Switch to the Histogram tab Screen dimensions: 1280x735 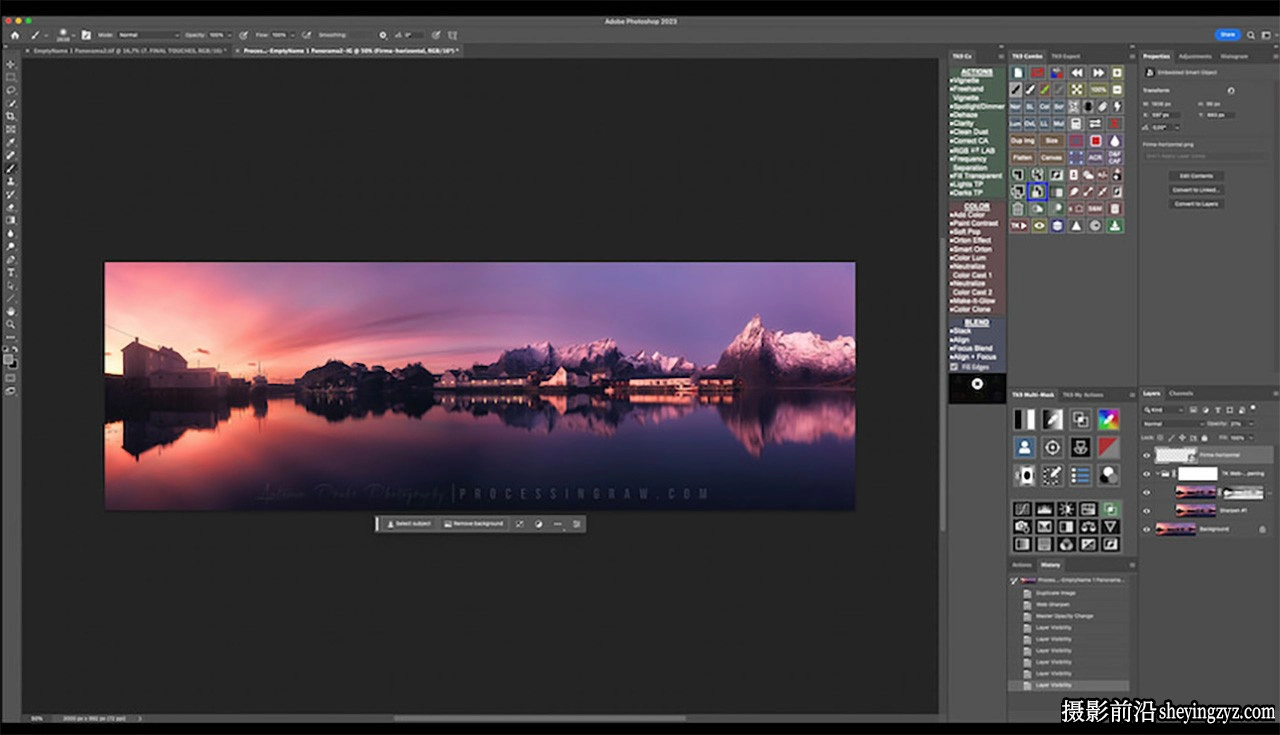(x=1234, y=56)
